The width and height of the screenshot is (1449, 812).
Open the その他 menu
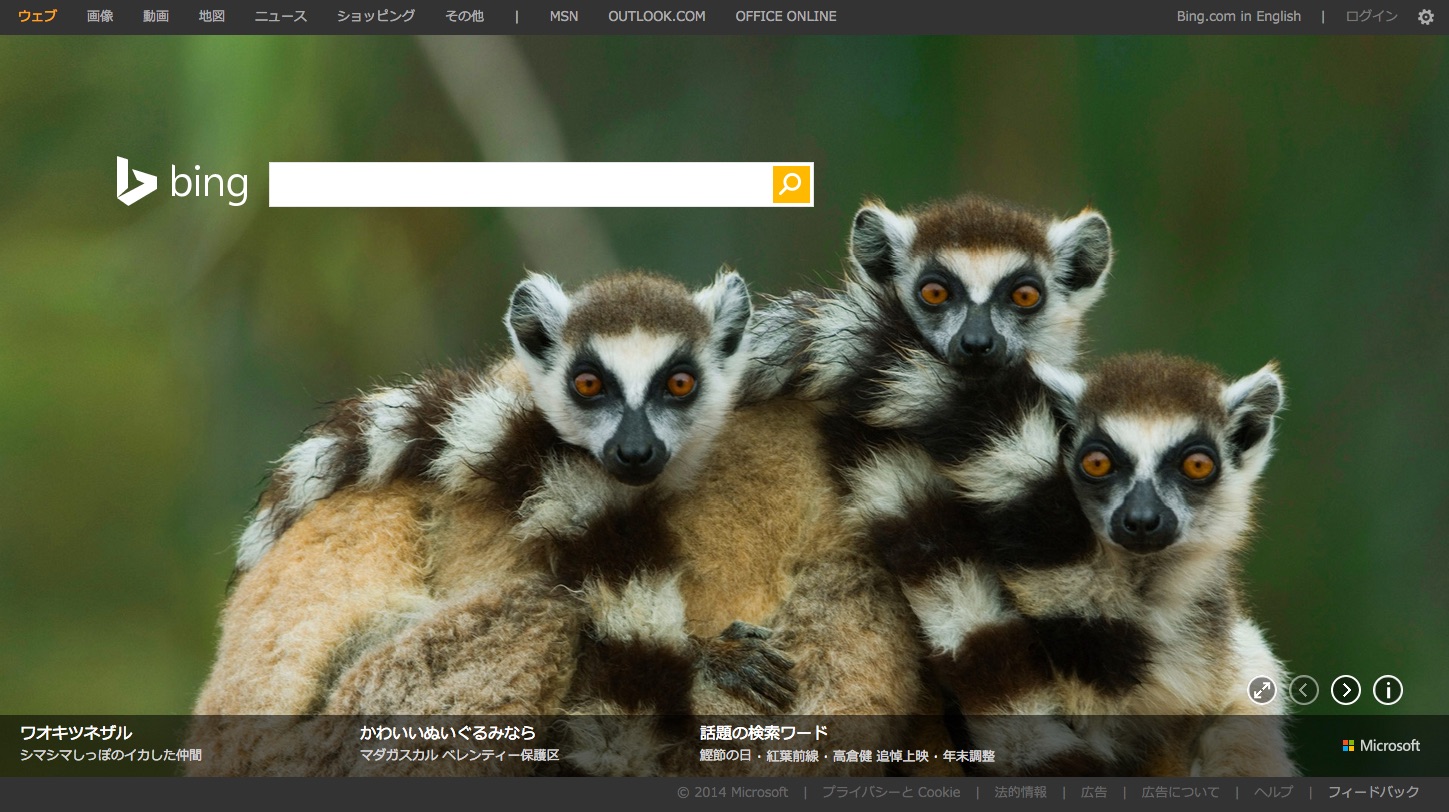[465, 16]
